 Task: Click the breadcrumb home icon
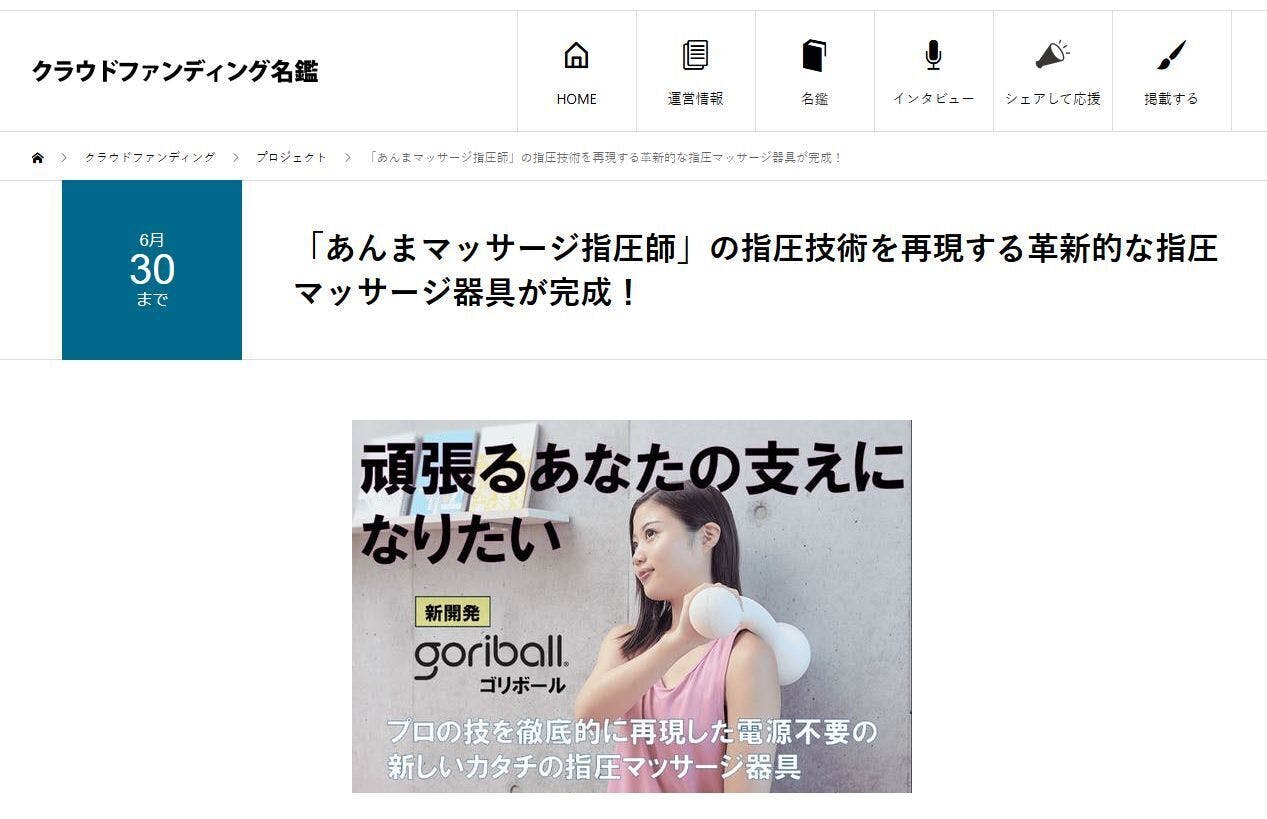(x=38, y=158)
